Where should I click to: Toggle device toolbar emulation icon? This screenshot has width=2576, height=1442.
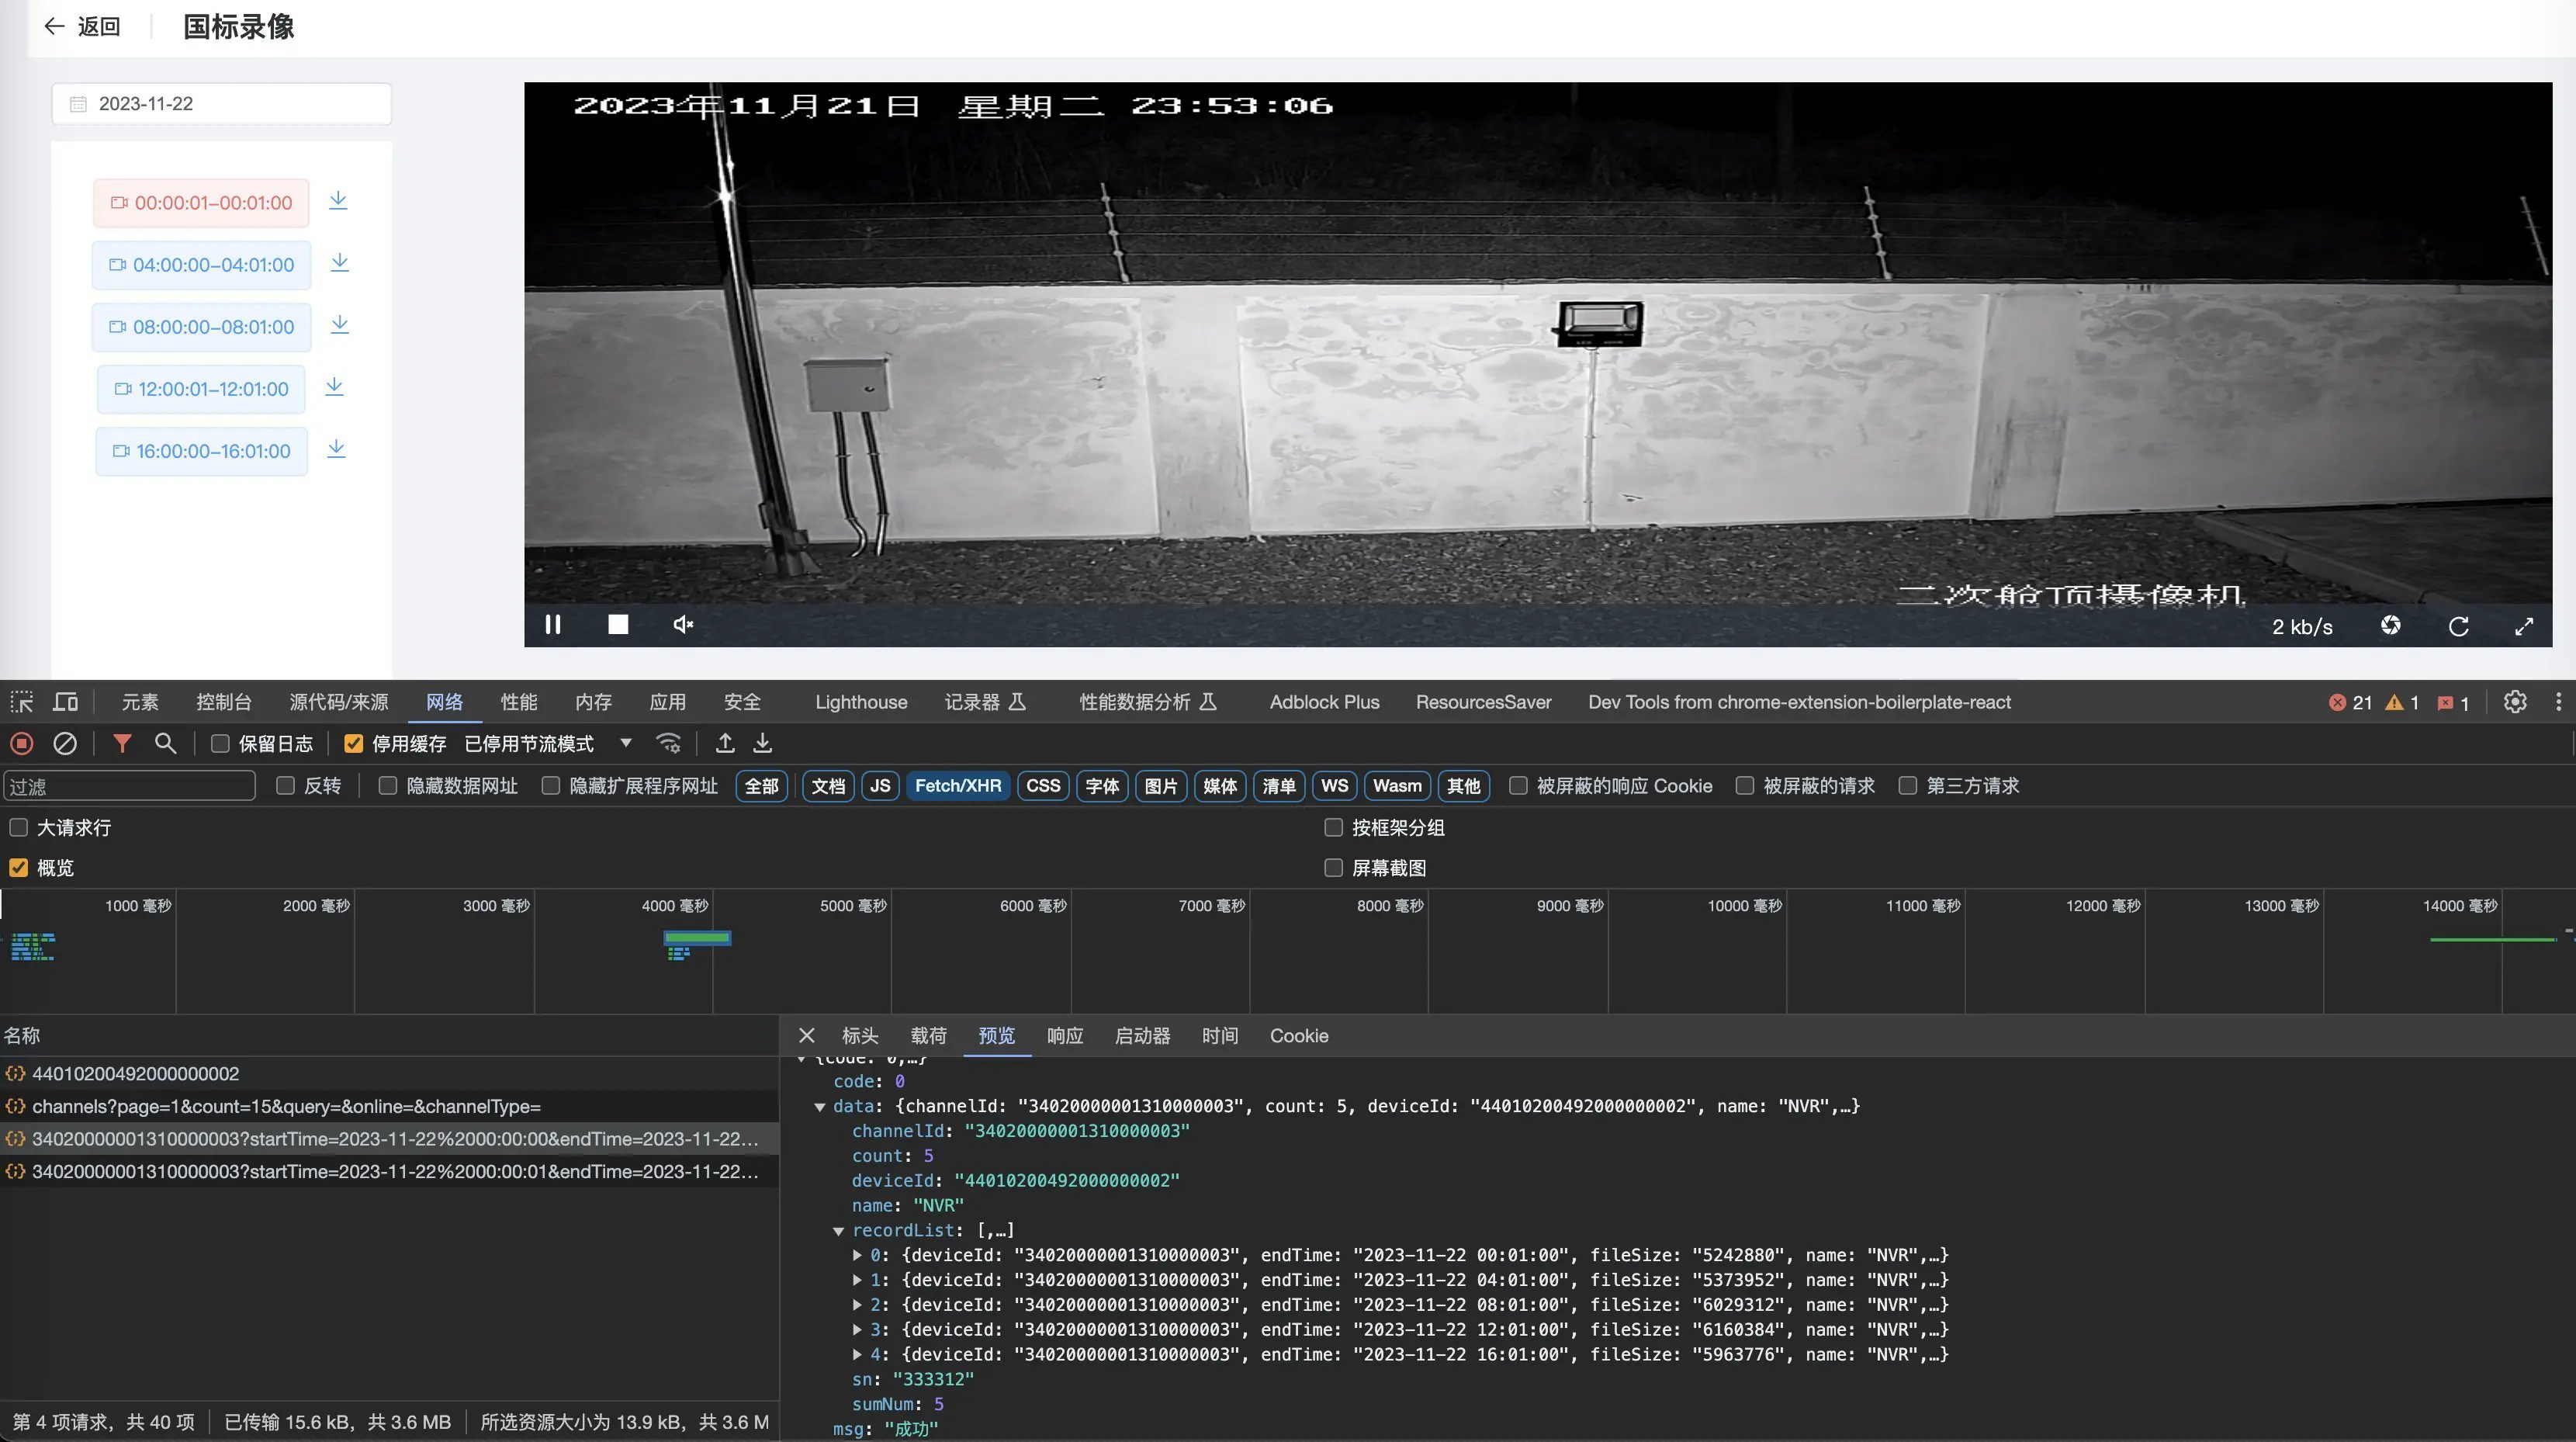pyautogui.click(x=66, y=702)
